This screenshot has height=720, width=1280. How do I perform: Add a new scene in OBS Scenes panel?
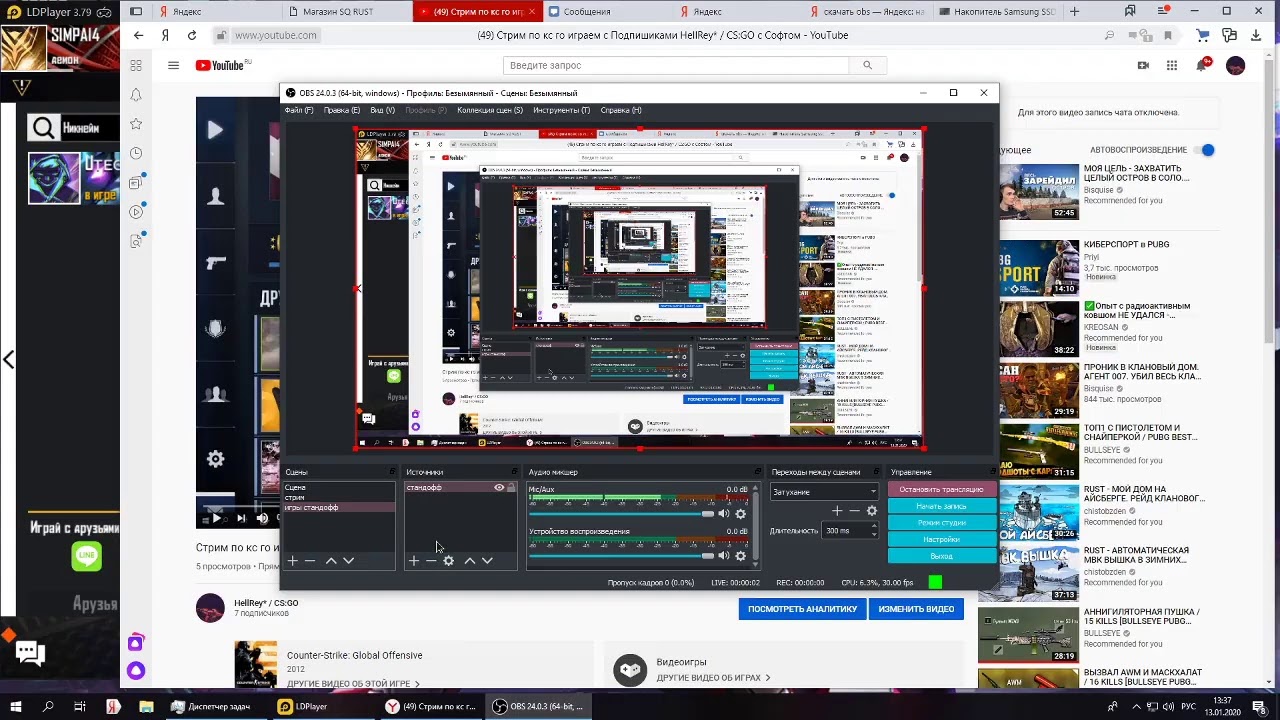click(x=292, y=561)
